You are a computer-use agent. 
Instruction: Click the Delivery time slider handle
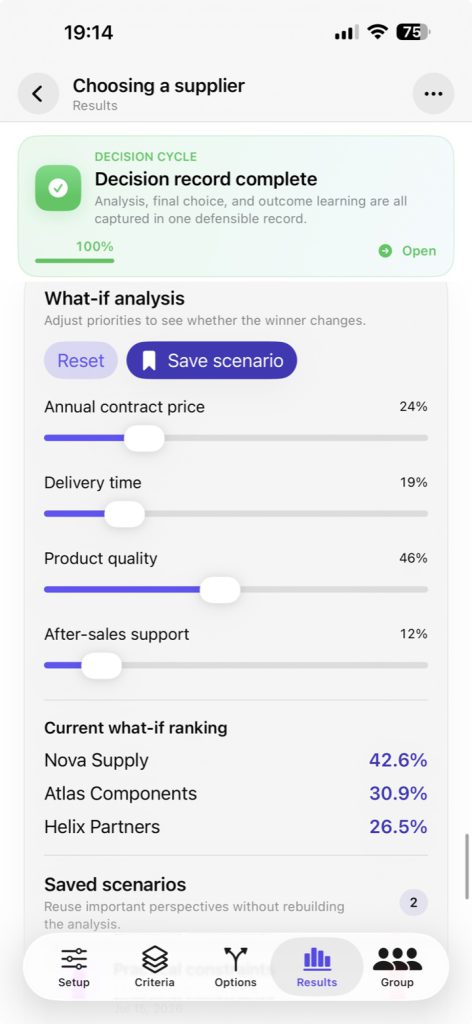[x=125, y=514]
